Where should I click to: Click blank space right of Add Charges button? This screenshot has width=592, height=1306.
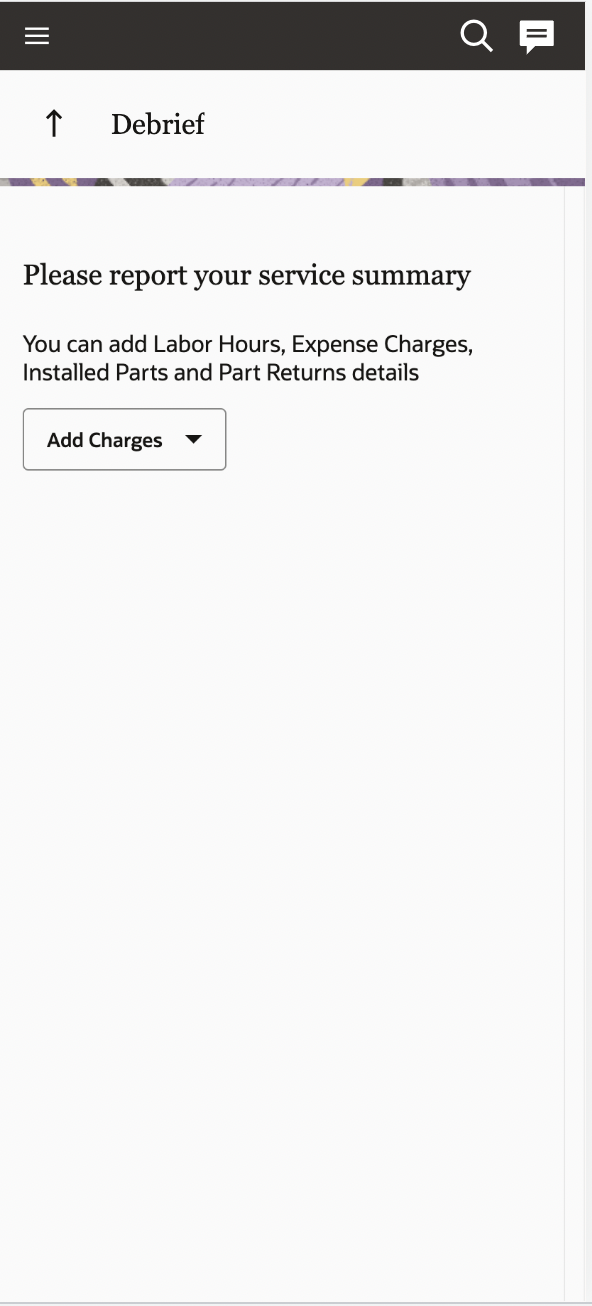click(x=395, y=439)
